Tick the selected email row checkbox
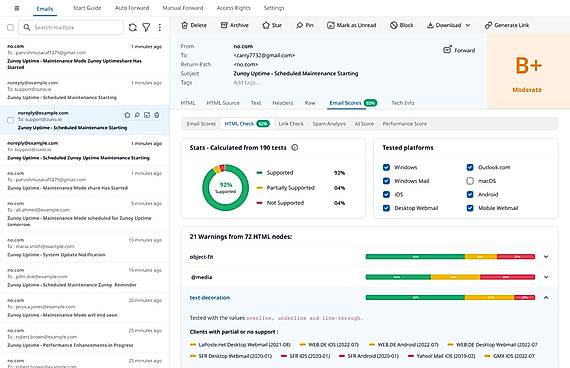Viewport: 570px width, 368px height. click(x=11, y=120)
